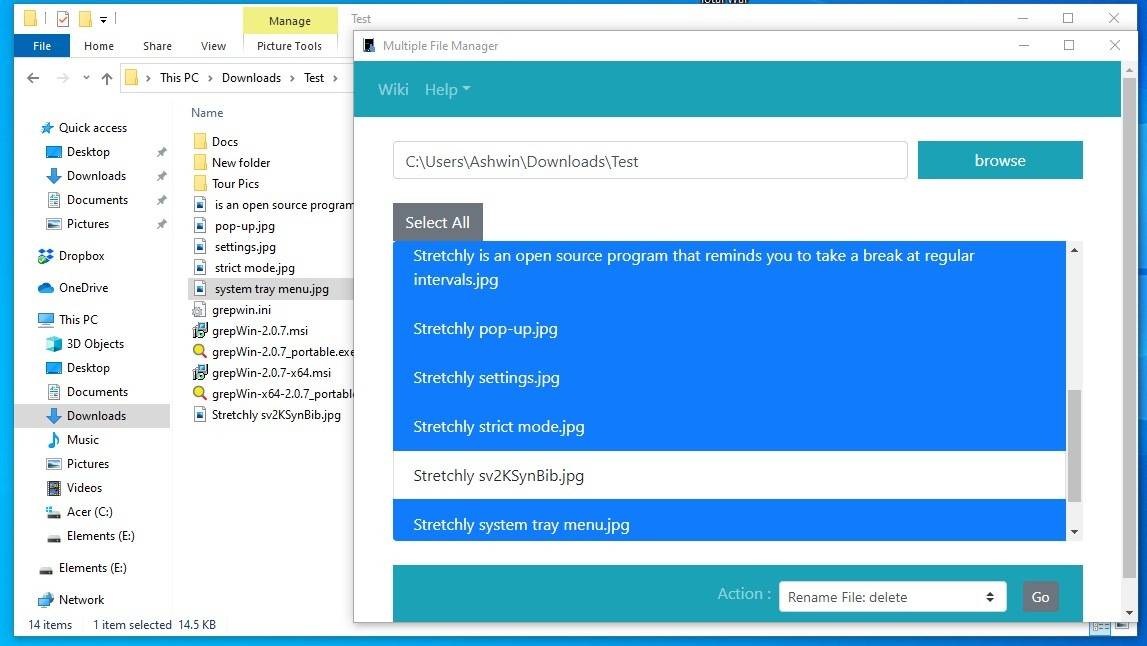Open the Help dropdown menu
Viewport: 1147px width, 646px height.
pos(447,90)
